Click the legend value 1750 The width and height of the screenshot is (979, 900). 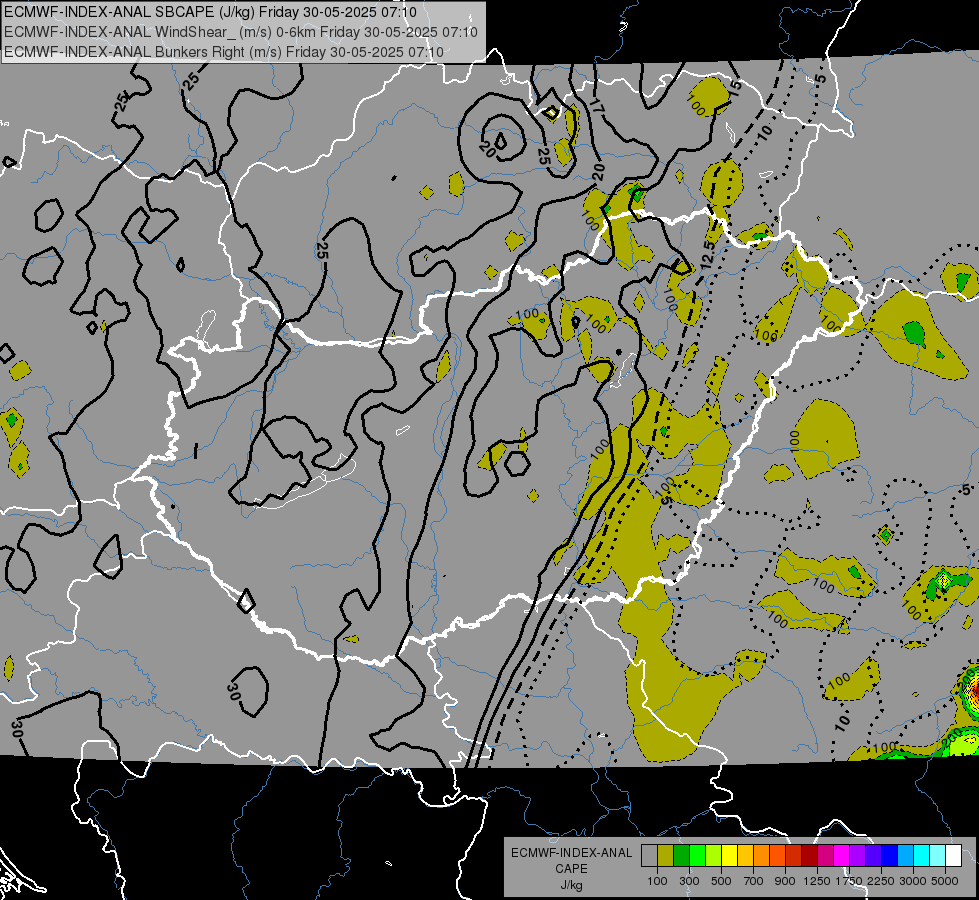849,881
